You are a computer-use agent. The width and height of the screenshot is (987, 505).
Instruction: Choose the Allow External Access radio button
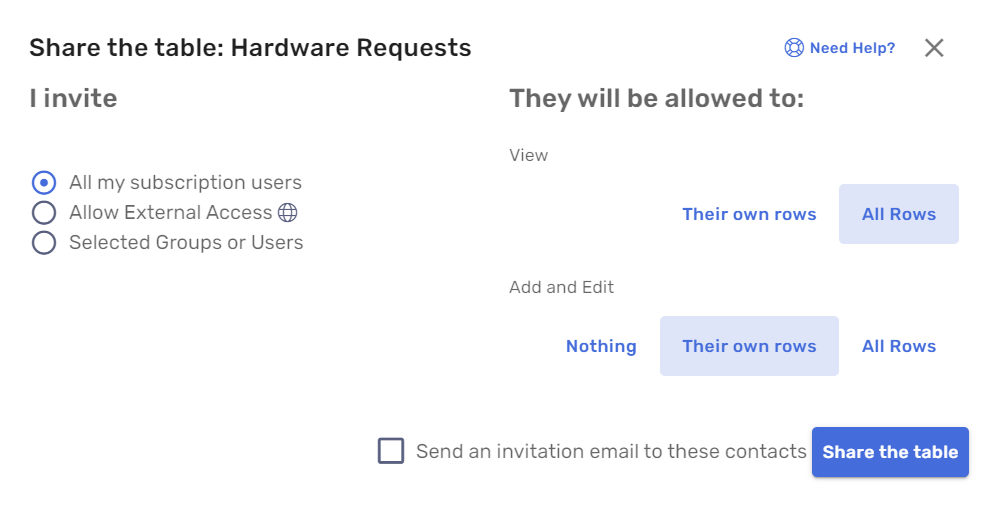pos(44,213)
